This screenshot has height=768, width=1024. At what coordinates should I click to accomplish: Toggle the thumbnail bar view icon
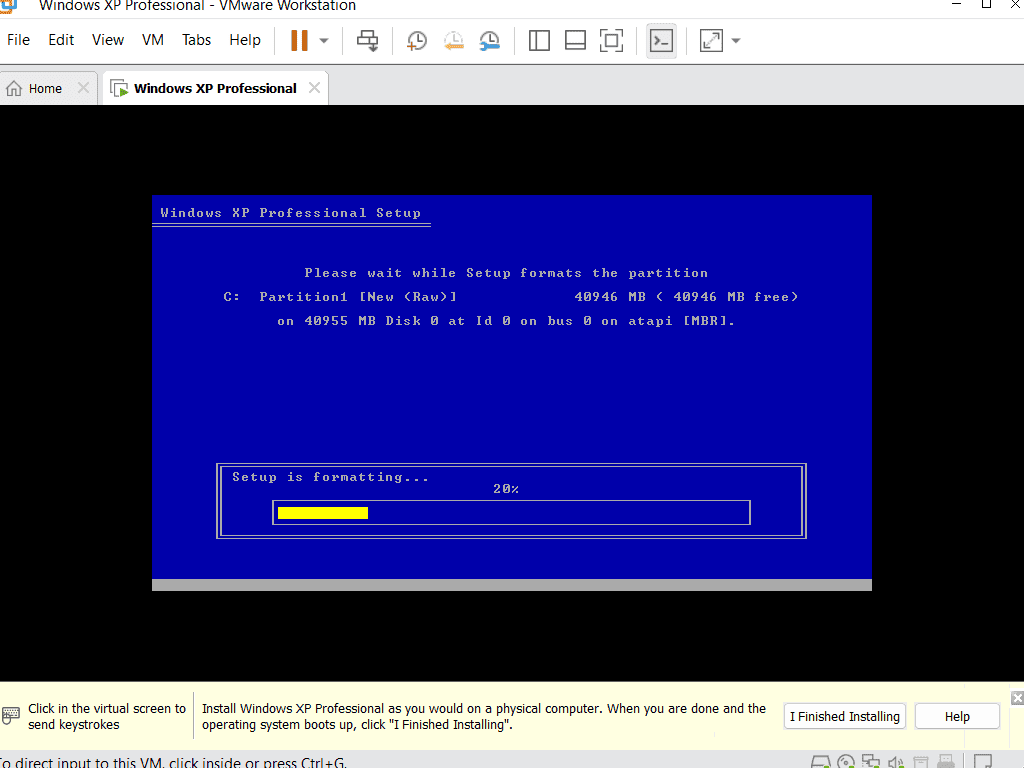tap(575, 40)
